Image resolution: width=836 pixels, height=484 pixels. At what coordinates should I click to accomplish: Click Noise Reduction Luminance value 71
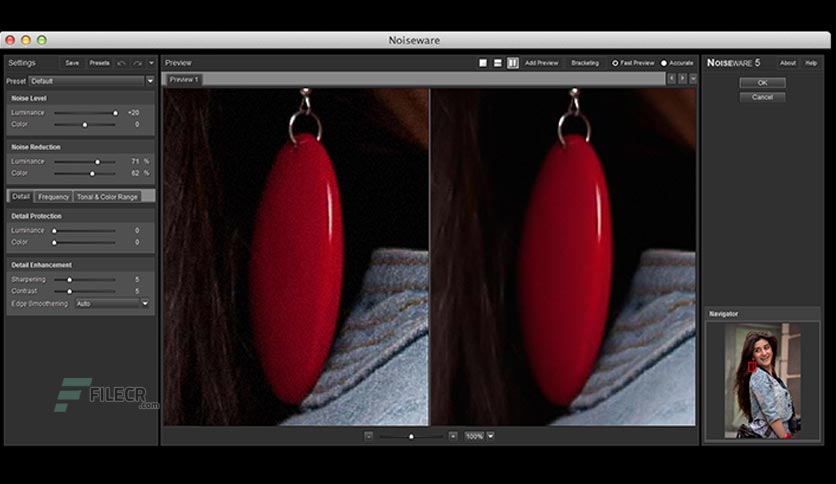pyautogui.click(x=135, y=162)
